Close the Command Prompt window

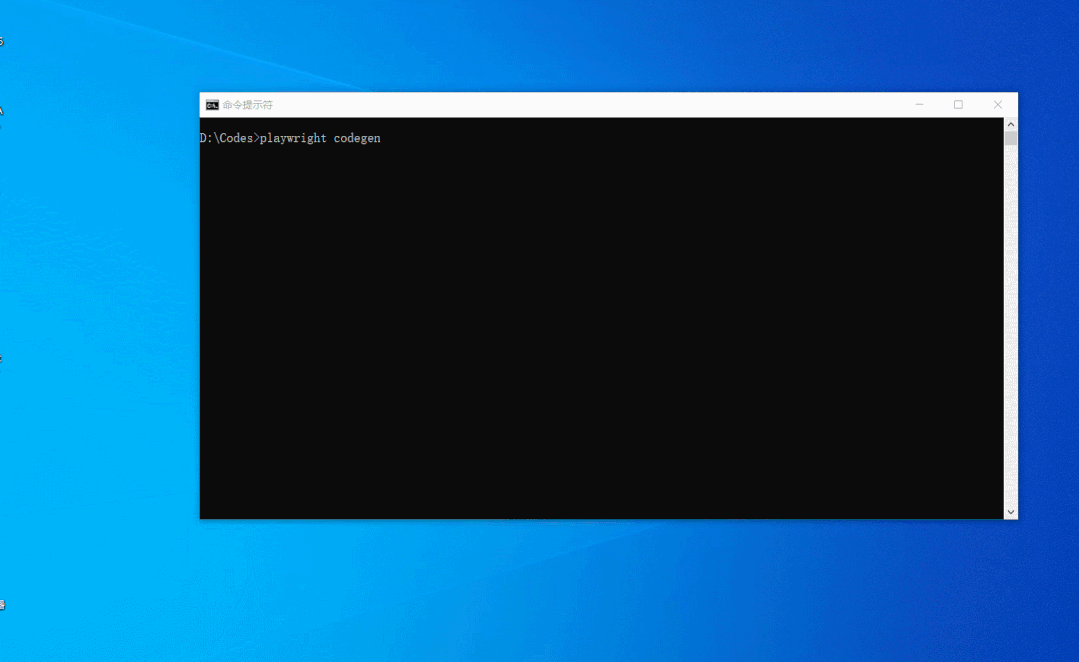point(998,105)
